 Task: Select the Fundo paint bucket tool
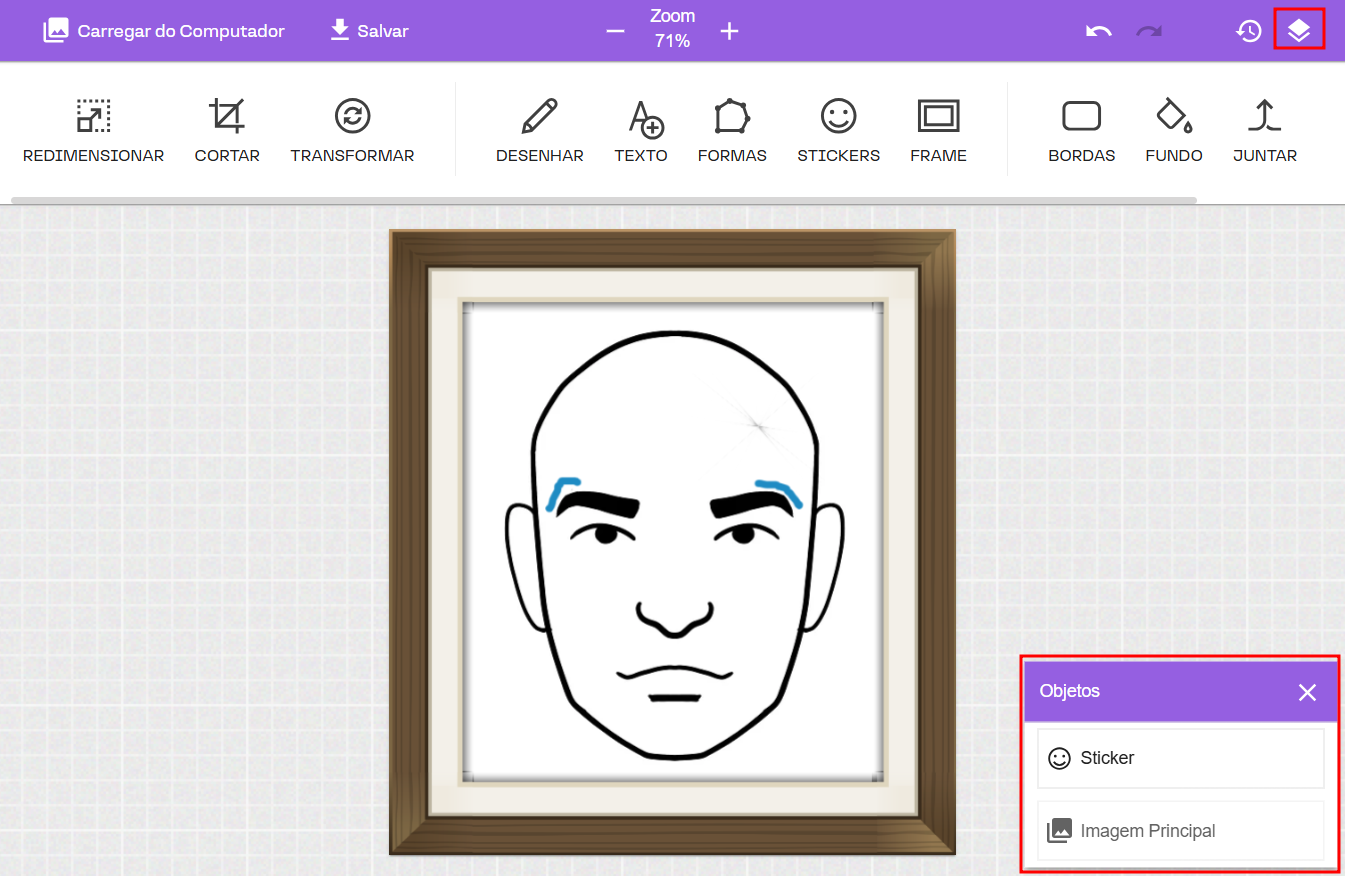(x=1174, y=130)
